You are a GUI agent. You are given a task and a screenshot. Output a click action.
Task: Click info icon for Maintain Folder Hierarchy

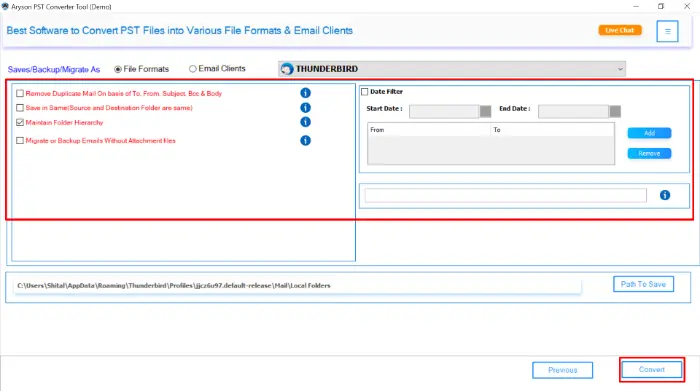(x=305, y=122)
